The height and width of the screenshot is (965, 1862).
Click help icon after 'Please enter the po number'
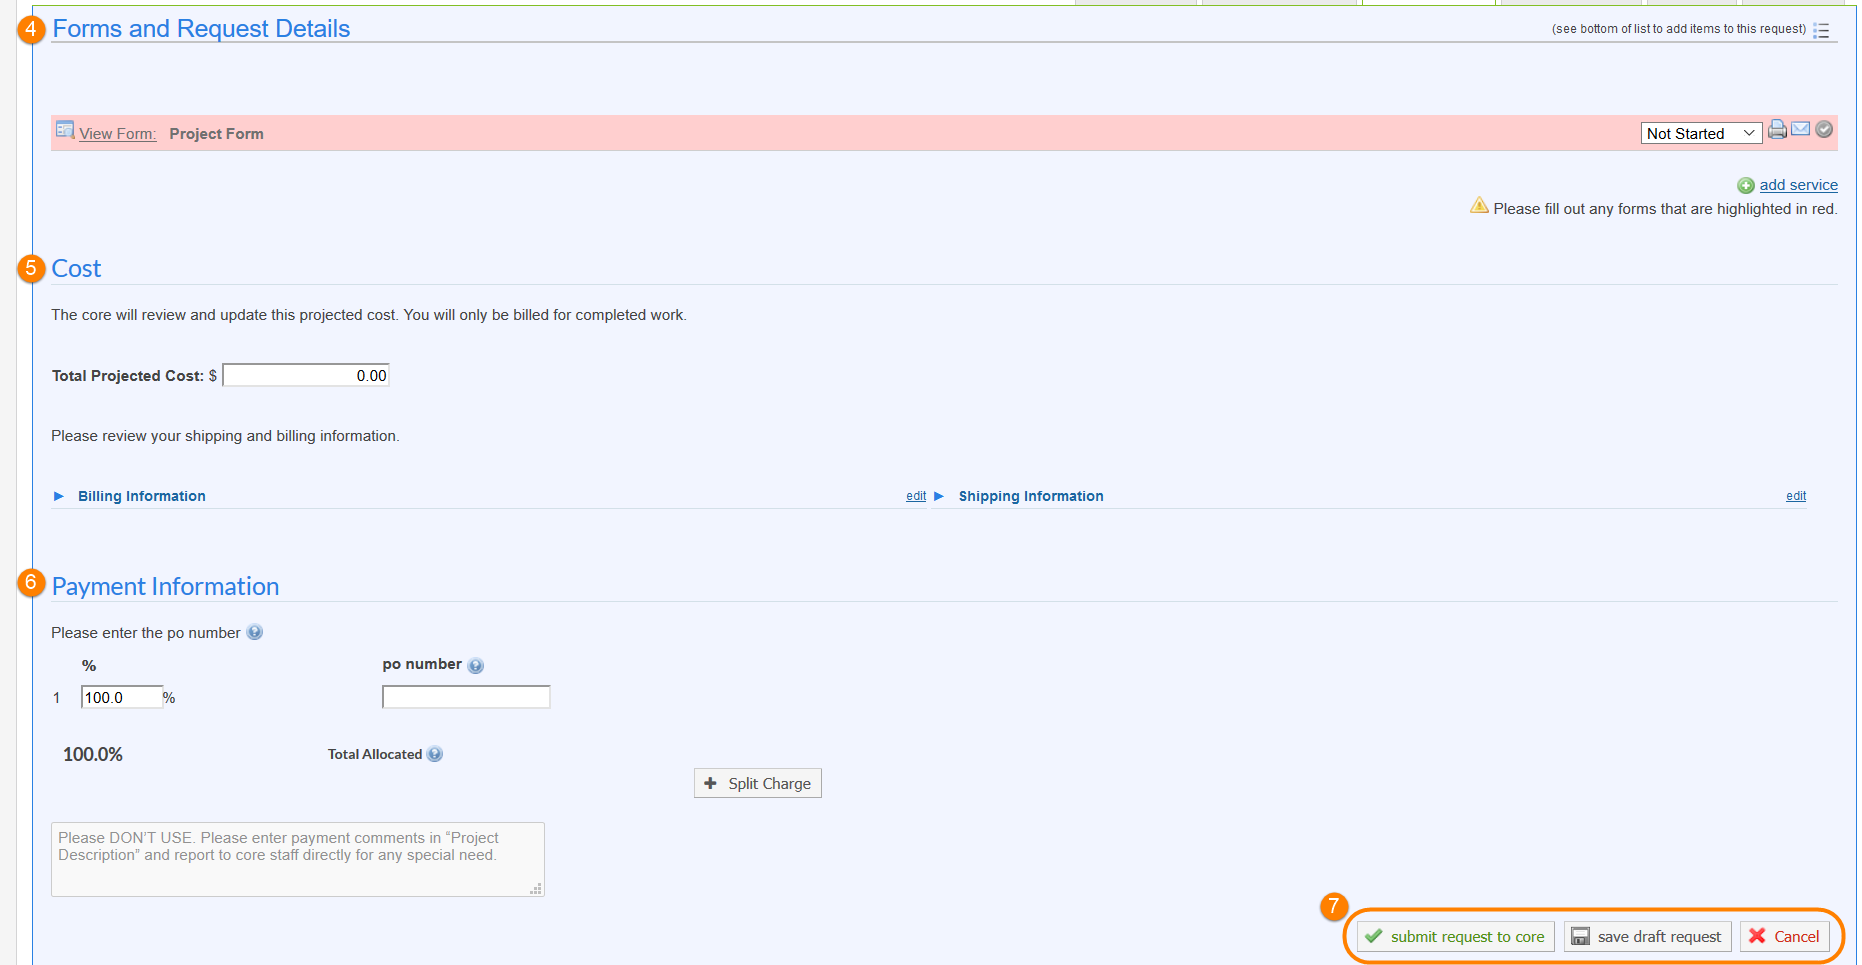click(x=255, y=633)
